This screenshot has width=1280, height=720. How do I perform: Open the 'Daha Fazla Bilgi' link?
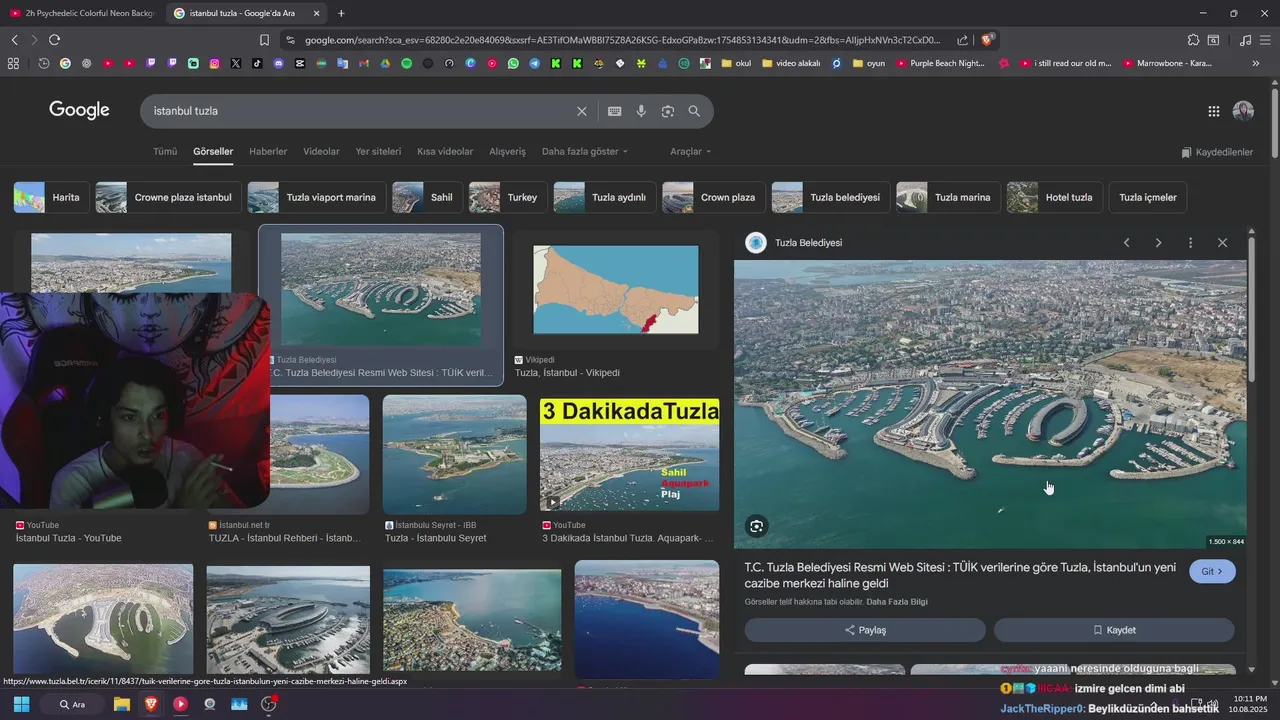pos(897,602)
